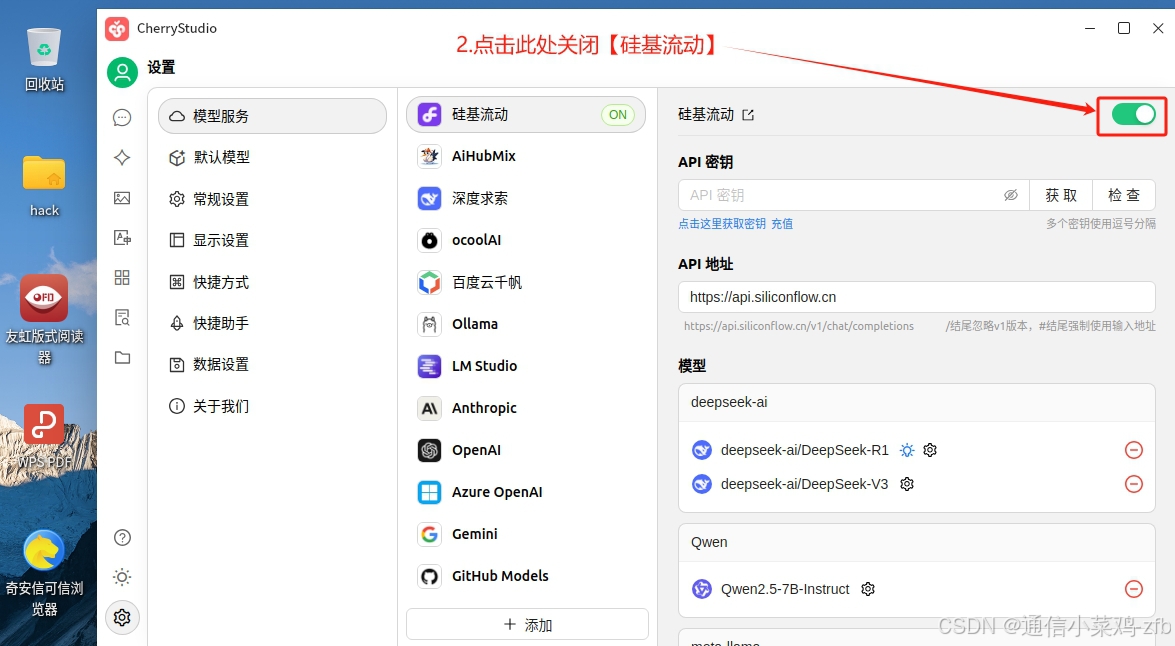Select the GitHub Models provider
The width and height of the screenshot is (1175, 646).
point(525,576)
